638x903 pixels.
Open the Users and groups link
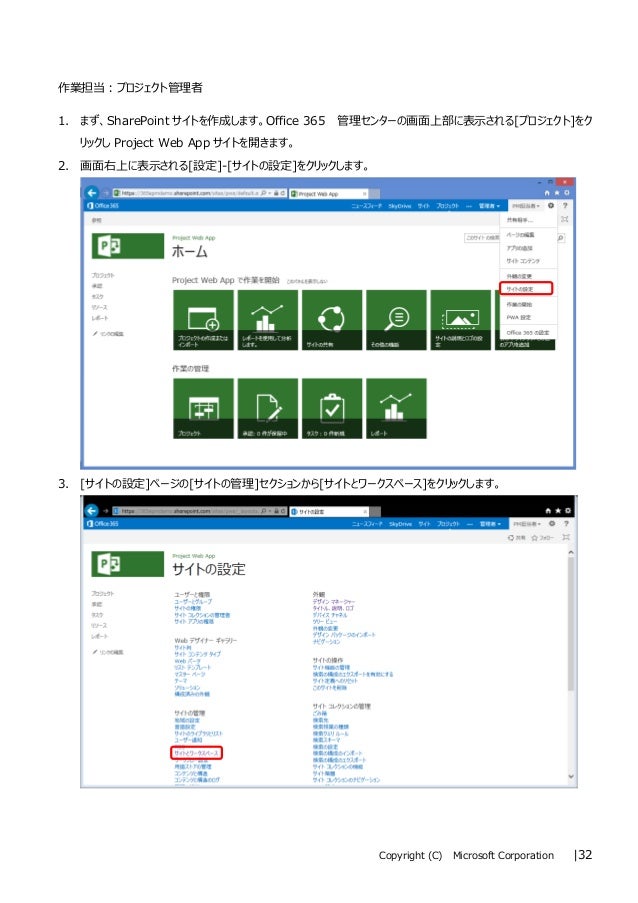pos(193,601)
